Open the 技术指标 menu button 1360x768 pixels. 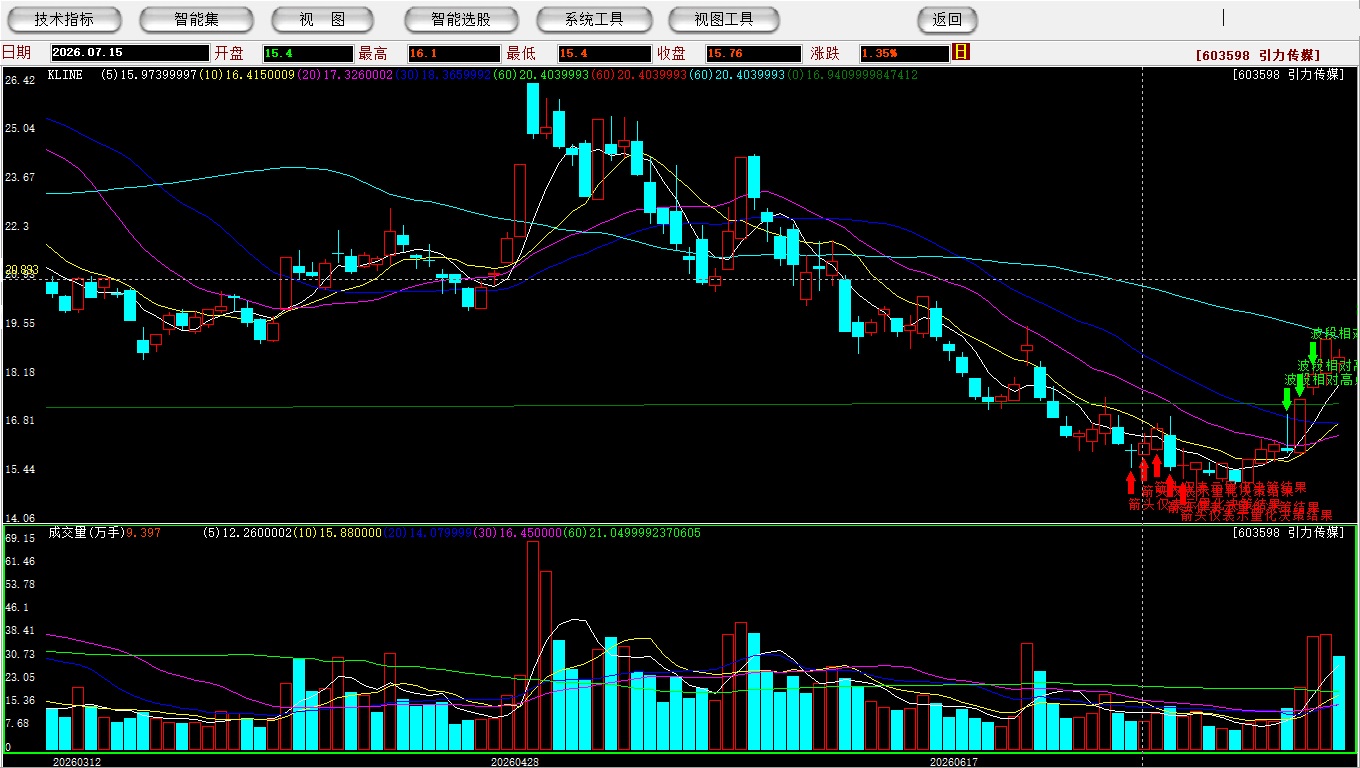(64, 19)
